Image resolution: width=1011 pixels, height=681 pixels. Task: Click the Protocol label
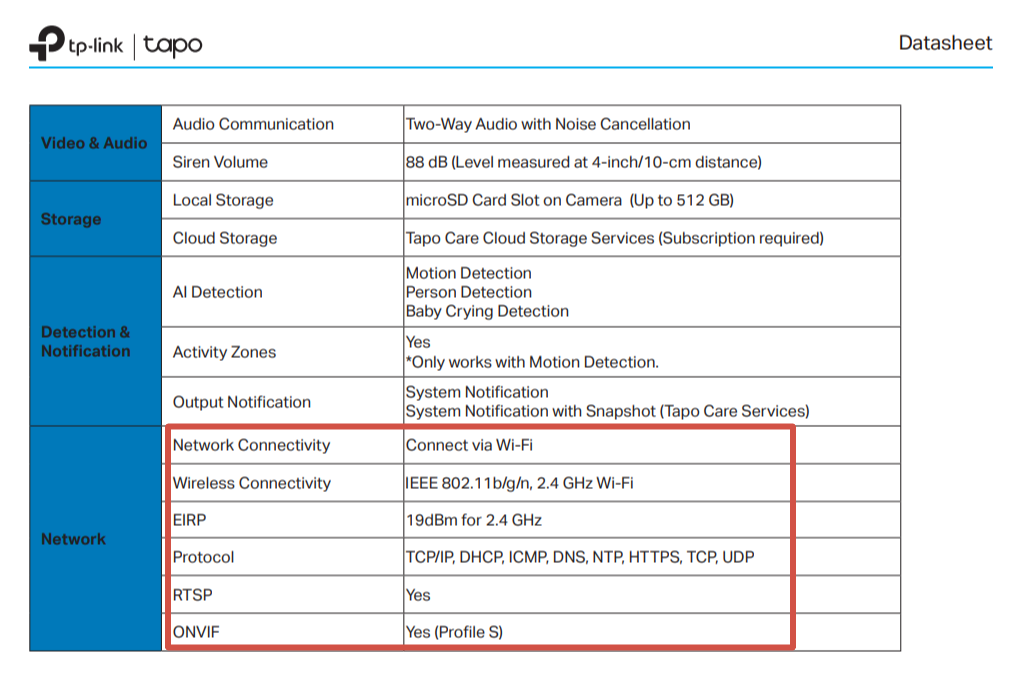click(204, 557)
